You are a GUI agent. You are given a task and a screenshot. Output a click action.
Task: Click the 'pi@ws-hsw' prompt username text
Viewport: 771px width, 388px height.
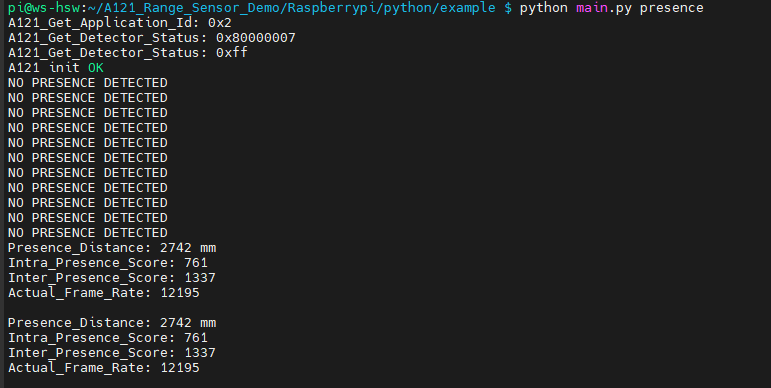tap(44, 8)
